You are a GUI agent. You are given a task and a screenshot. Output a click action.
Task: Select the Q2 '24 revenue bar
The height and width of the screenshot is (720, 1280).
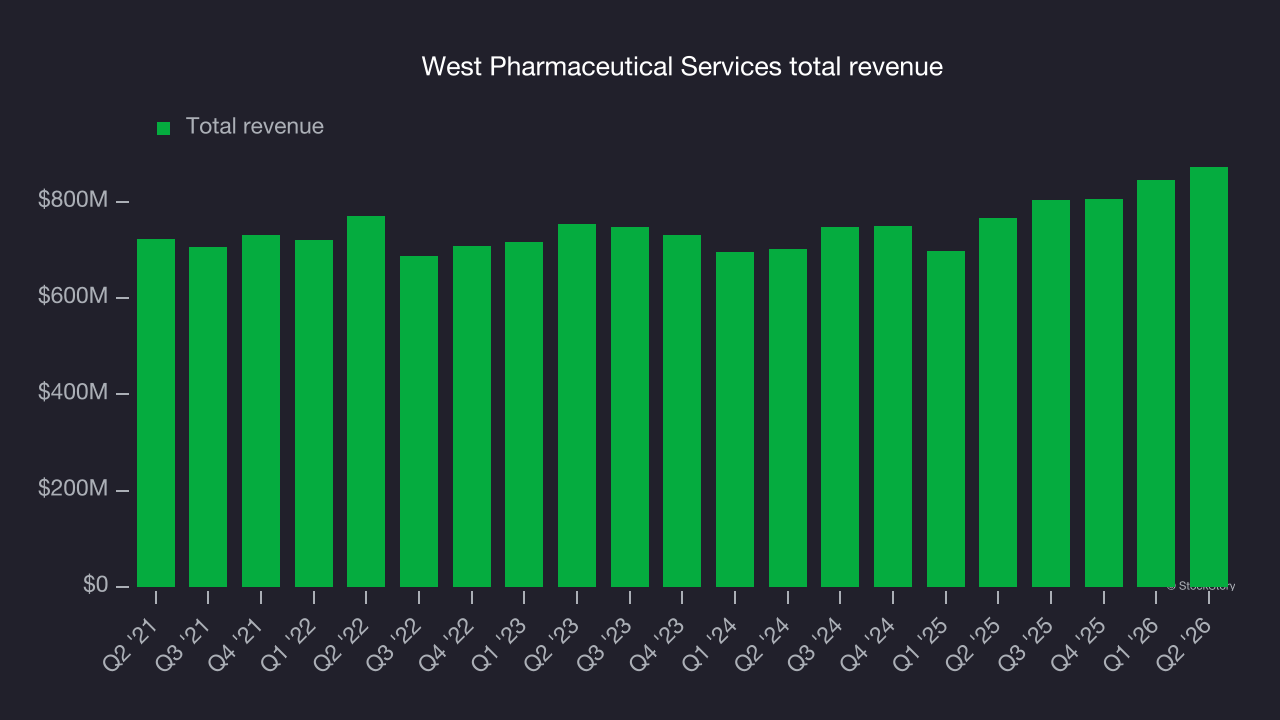(x=788, y=418)
